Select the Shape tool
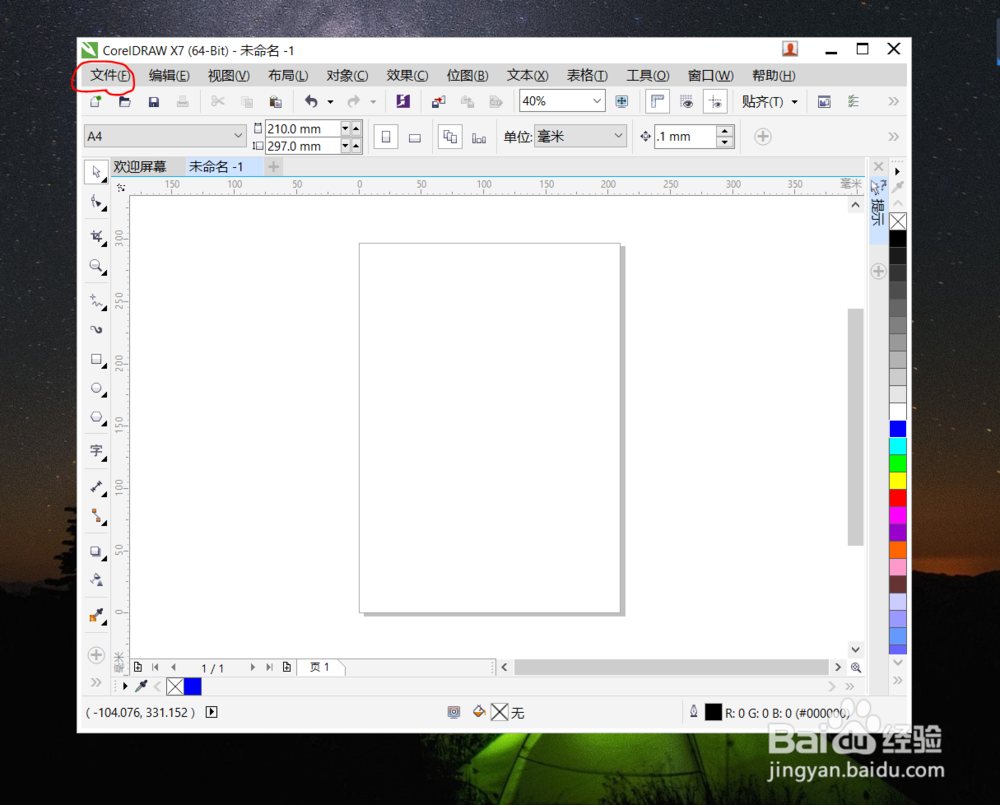The height and width of the screenshot is (805, 1000). tap(96, 202)
